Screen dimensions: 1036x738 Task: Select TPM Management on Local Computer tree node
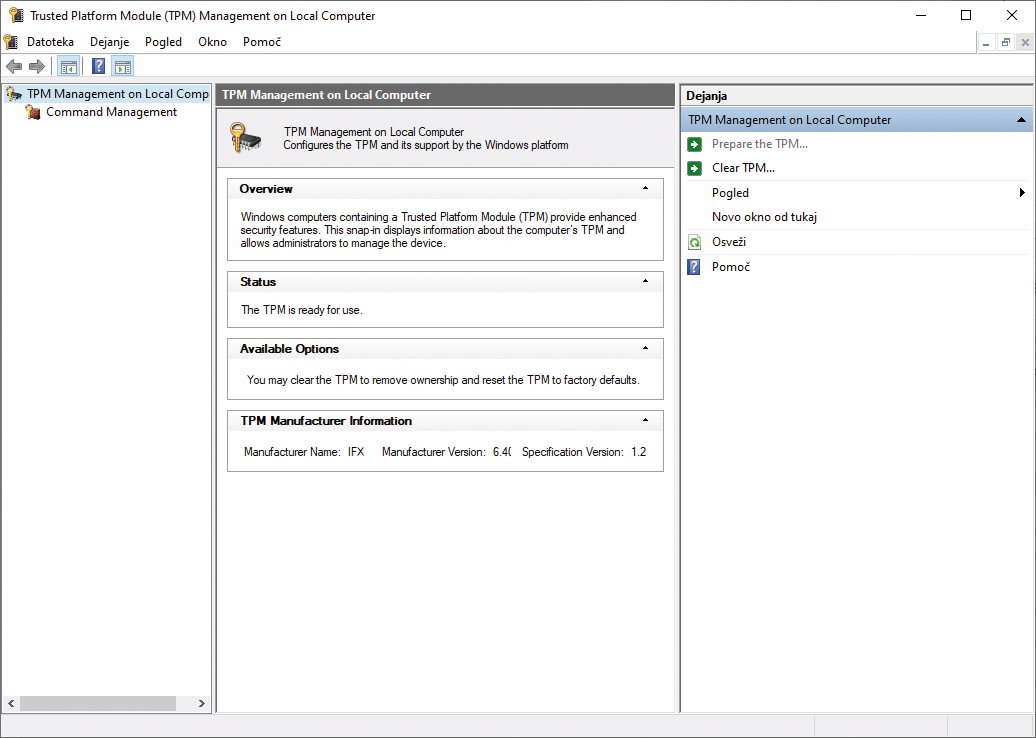pos(118,94)
